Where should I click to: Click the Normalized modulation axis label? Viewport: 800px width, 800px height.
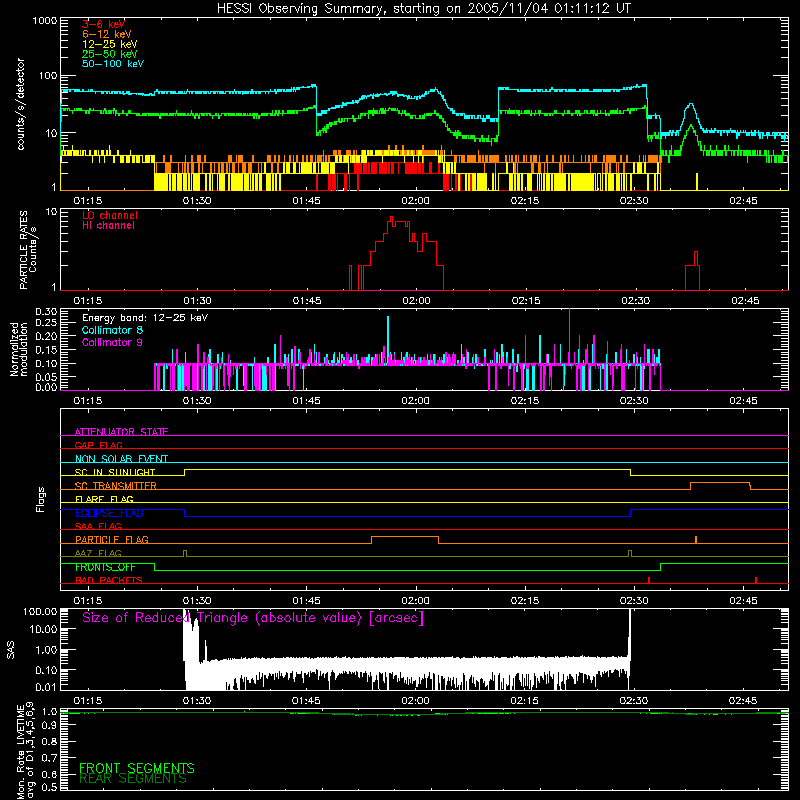(19, 349)
